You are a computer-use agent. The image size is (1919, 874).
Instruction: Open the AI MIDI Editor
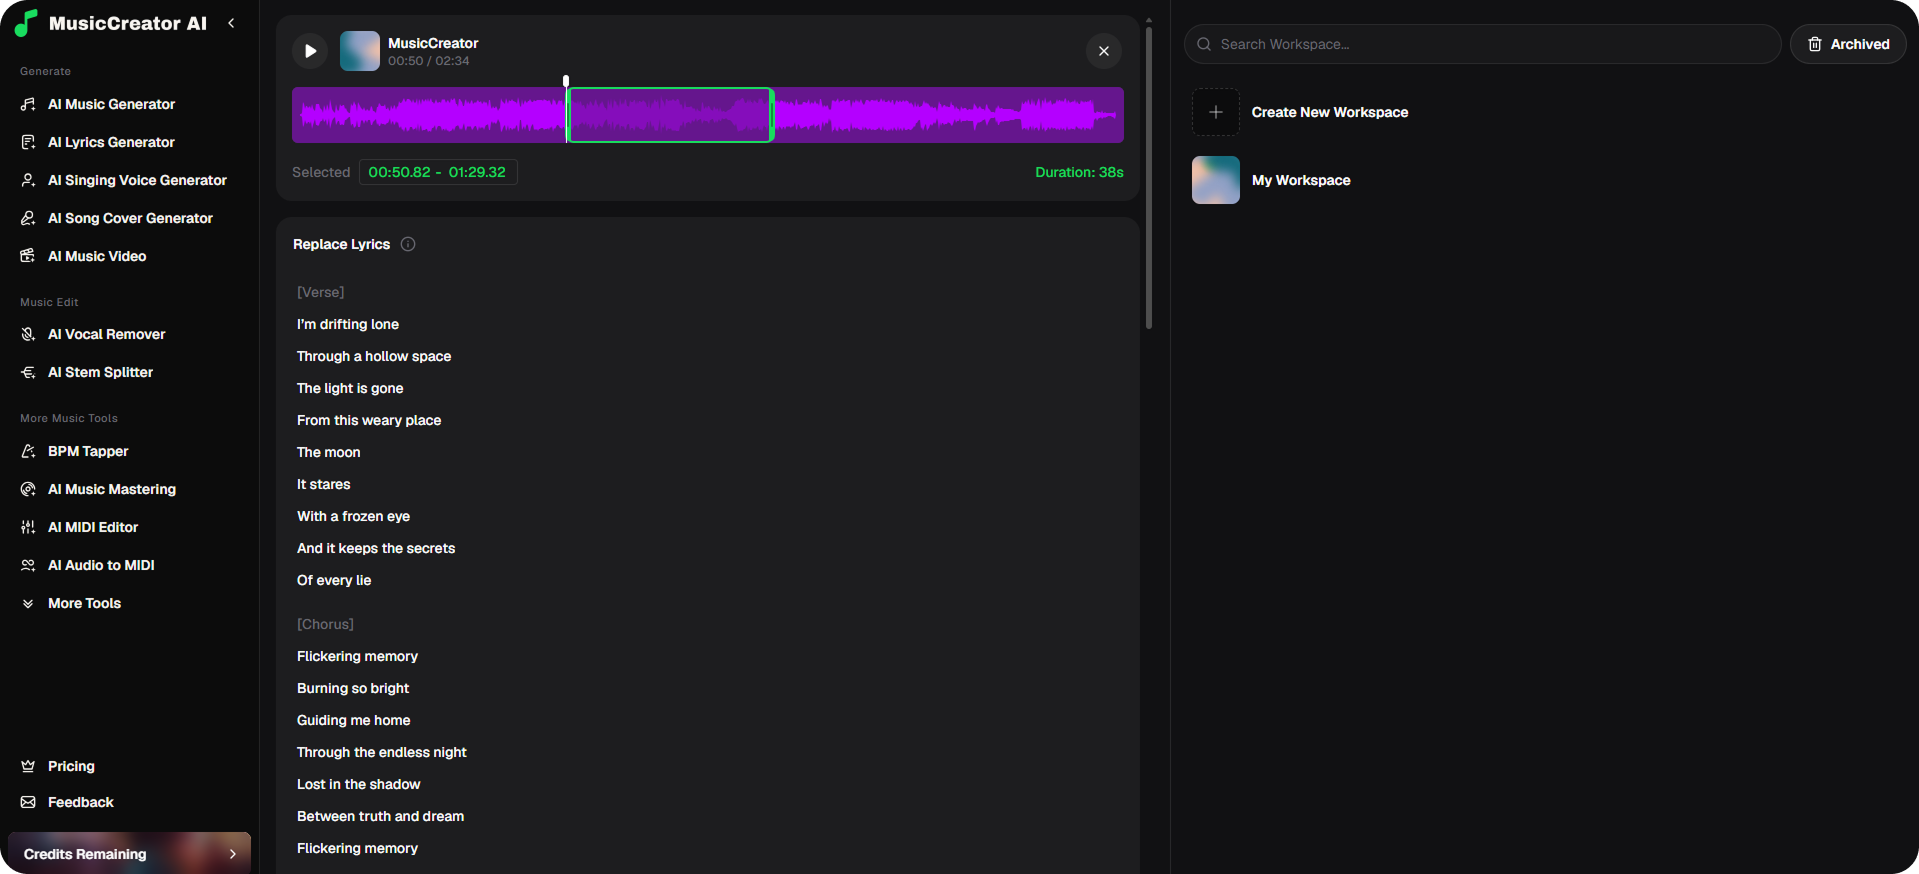93,527
